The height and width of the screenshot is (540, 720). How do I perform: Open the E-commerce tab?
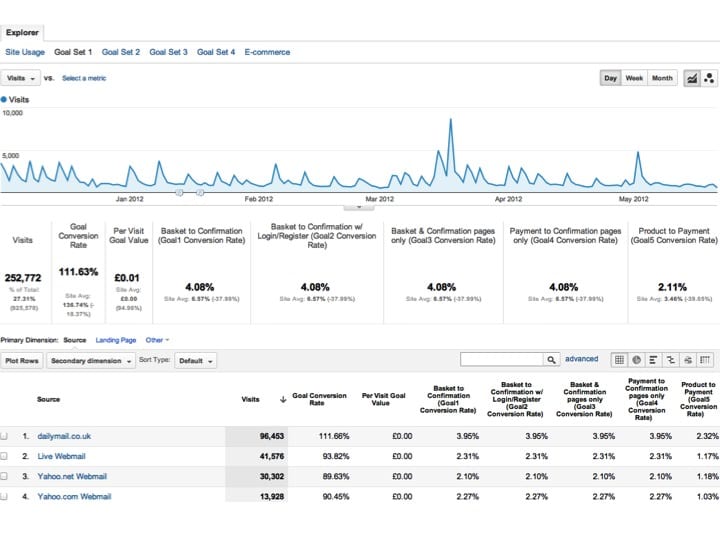tap(267, 52)
